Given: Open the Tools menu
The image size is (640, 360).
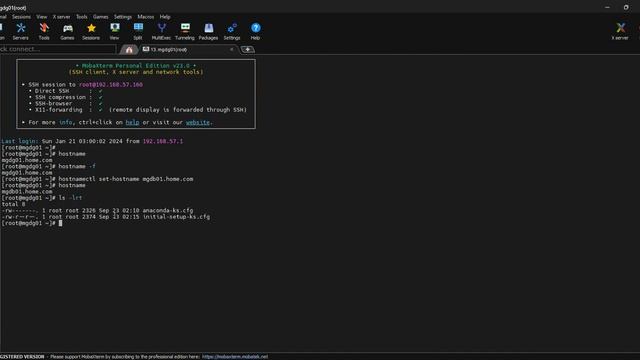Looking at the screenshot, I should 82,17.
